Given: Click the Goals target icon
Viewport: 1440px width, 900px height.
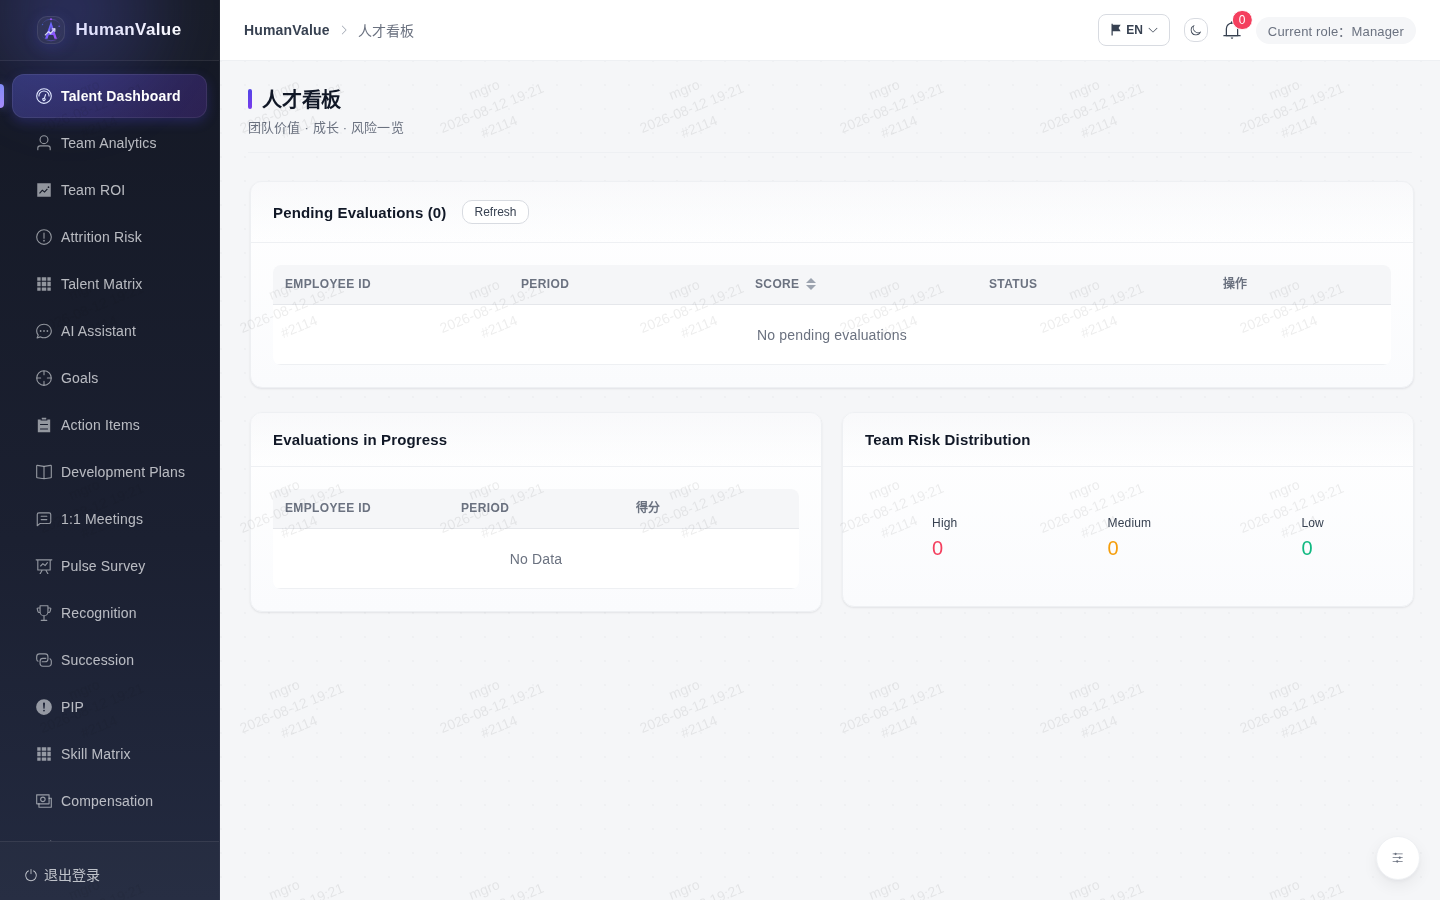Looking at the screenshot, I should pos(44,378).
